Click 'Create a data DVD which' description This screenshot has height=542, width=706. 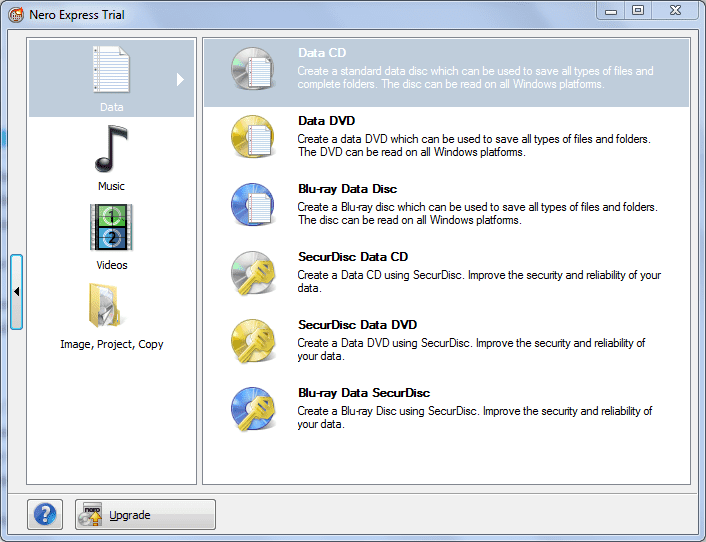(x=474, y=145)
